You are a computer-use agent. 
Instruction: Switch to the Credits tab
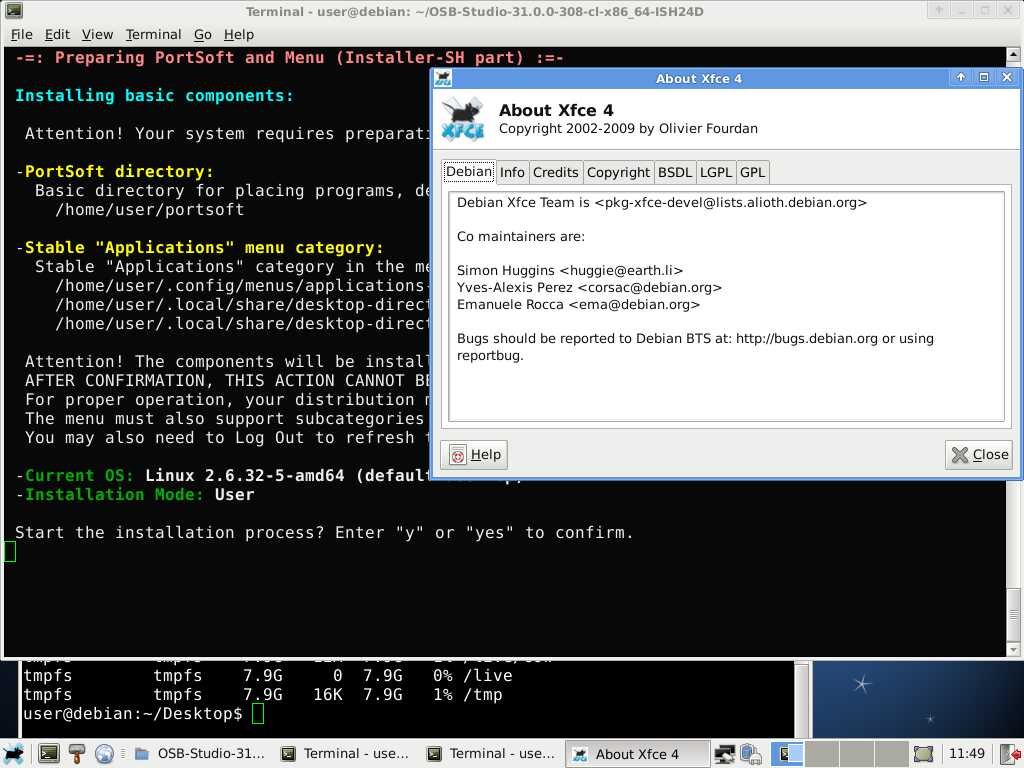(556, 172)
